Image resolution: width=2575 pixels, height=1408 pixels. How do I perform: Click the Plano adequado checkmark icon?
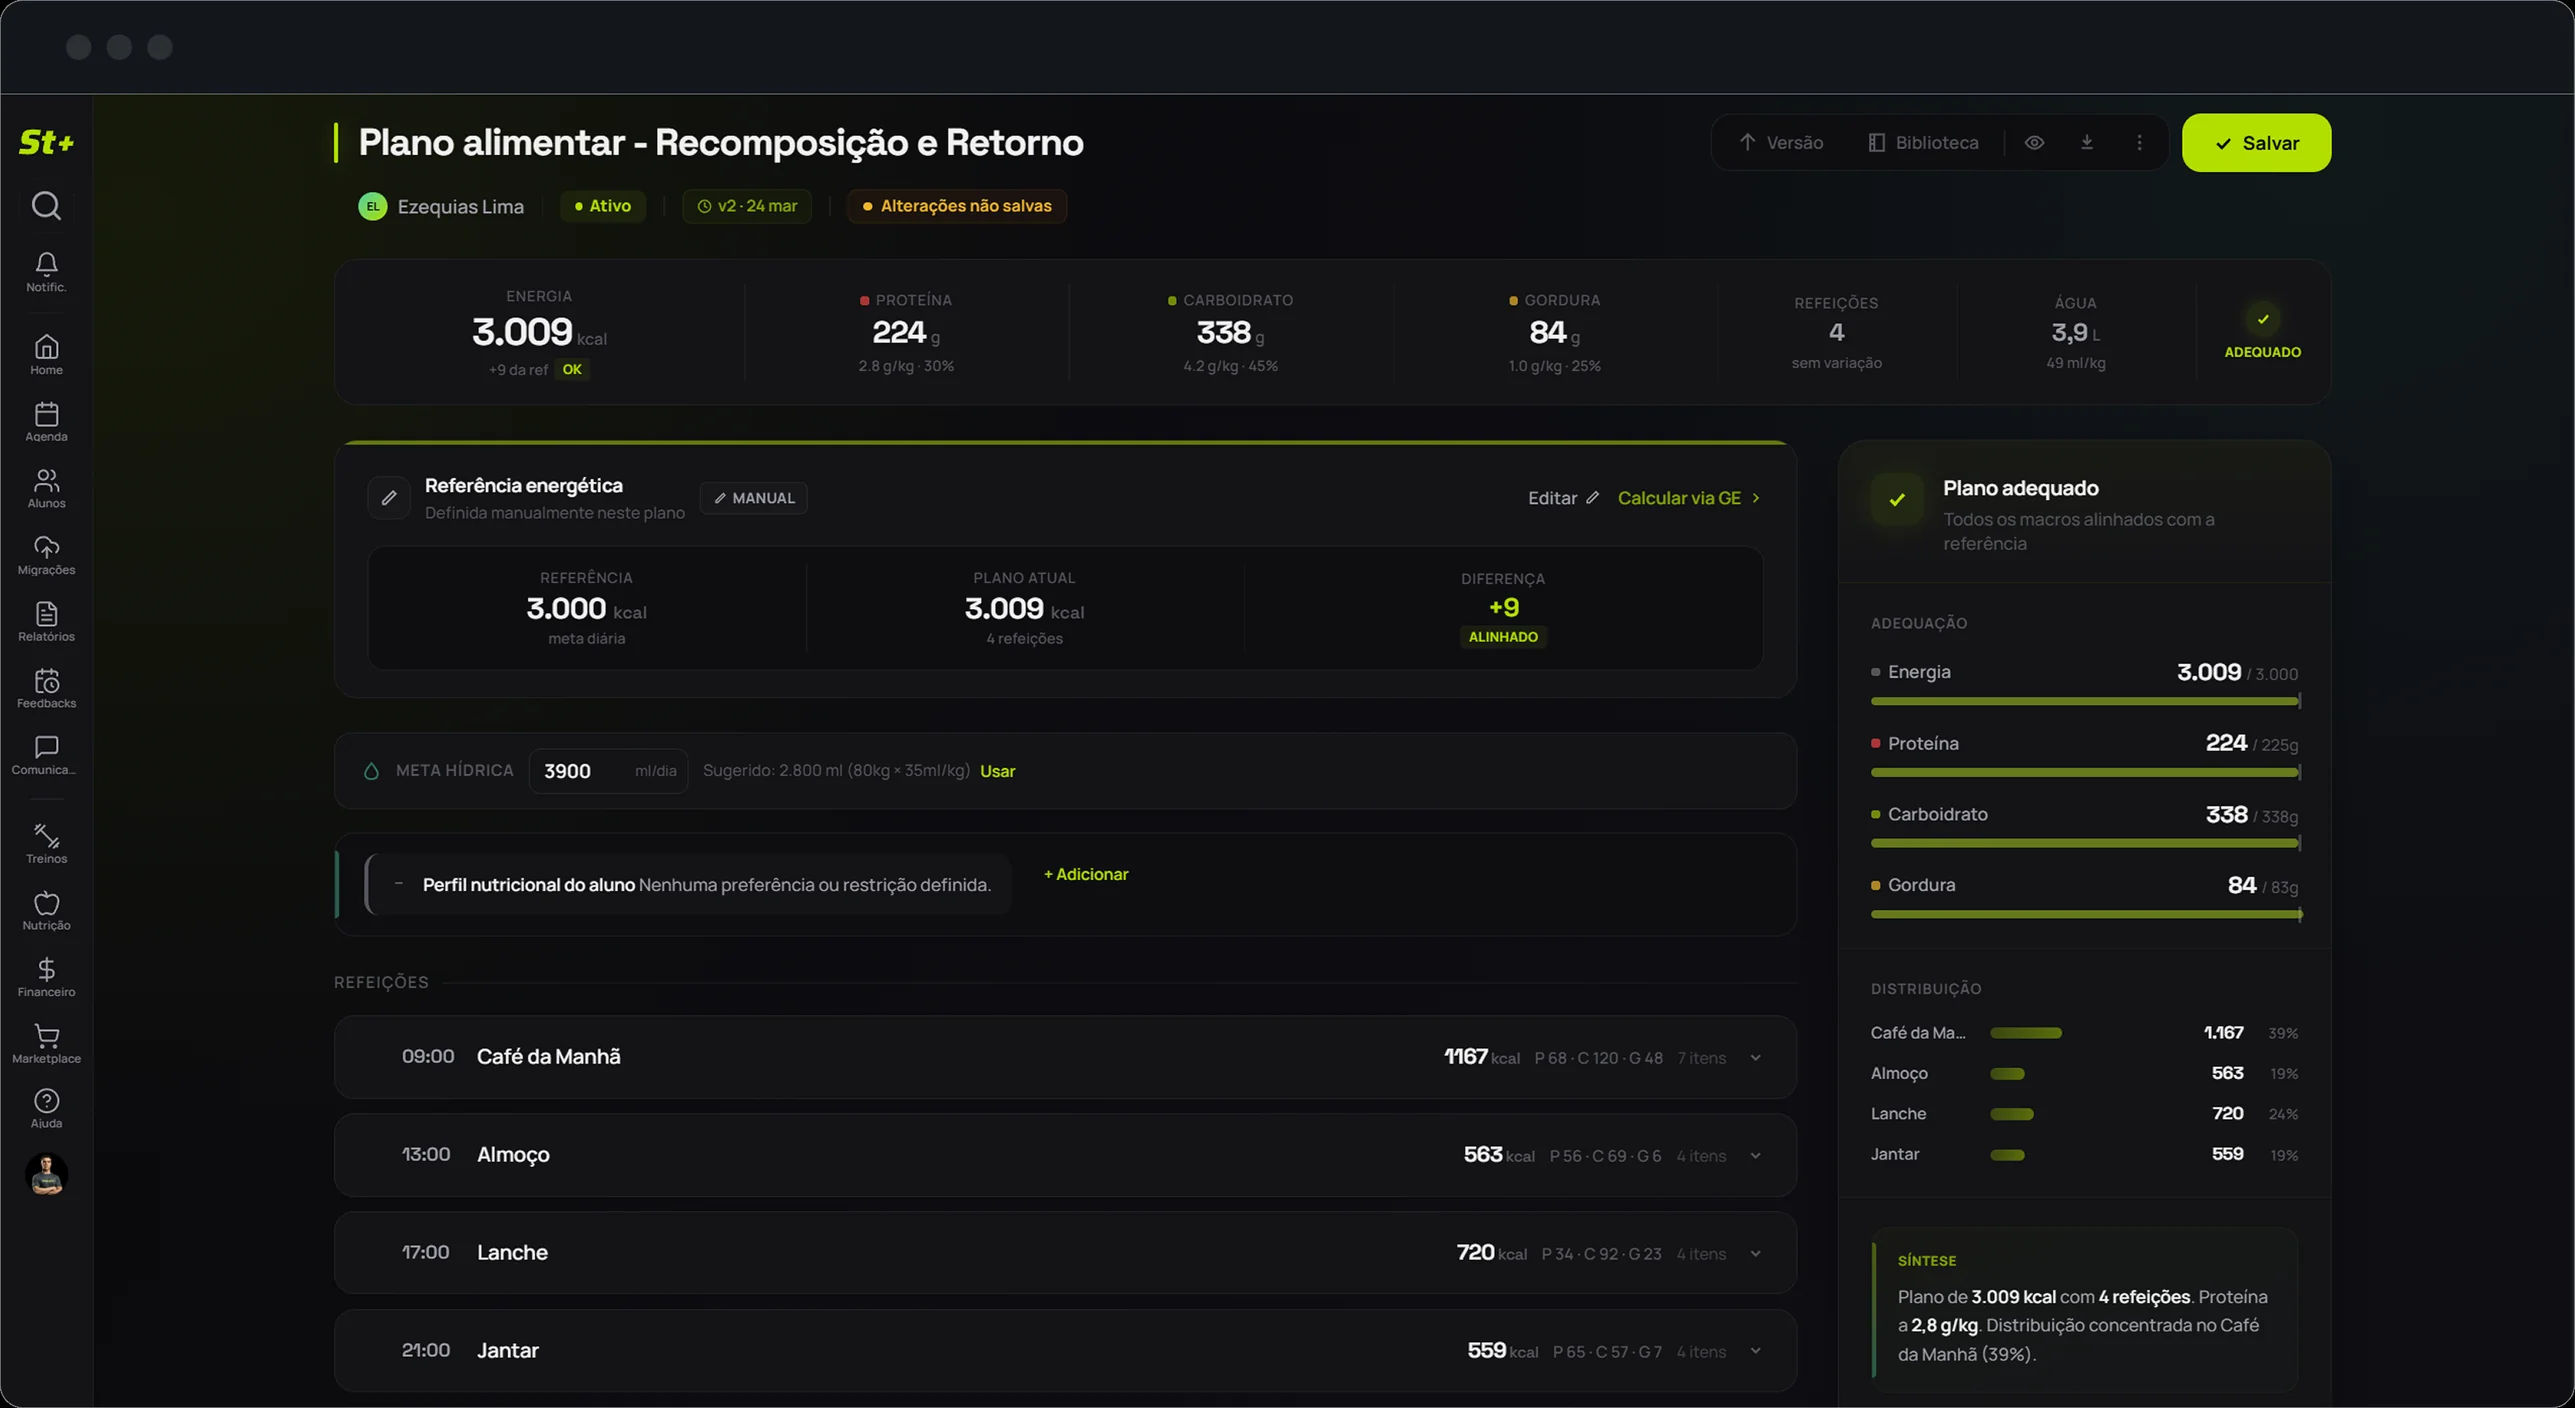click(1897, 499)
